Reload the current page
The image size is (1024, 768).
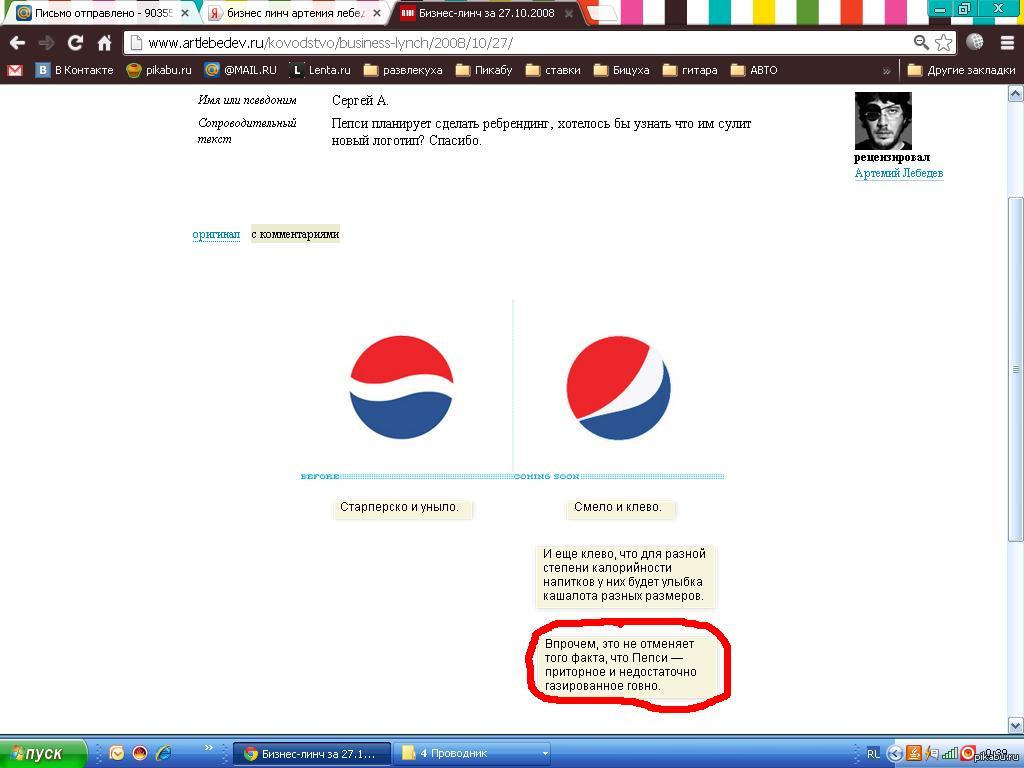point(75,43)
